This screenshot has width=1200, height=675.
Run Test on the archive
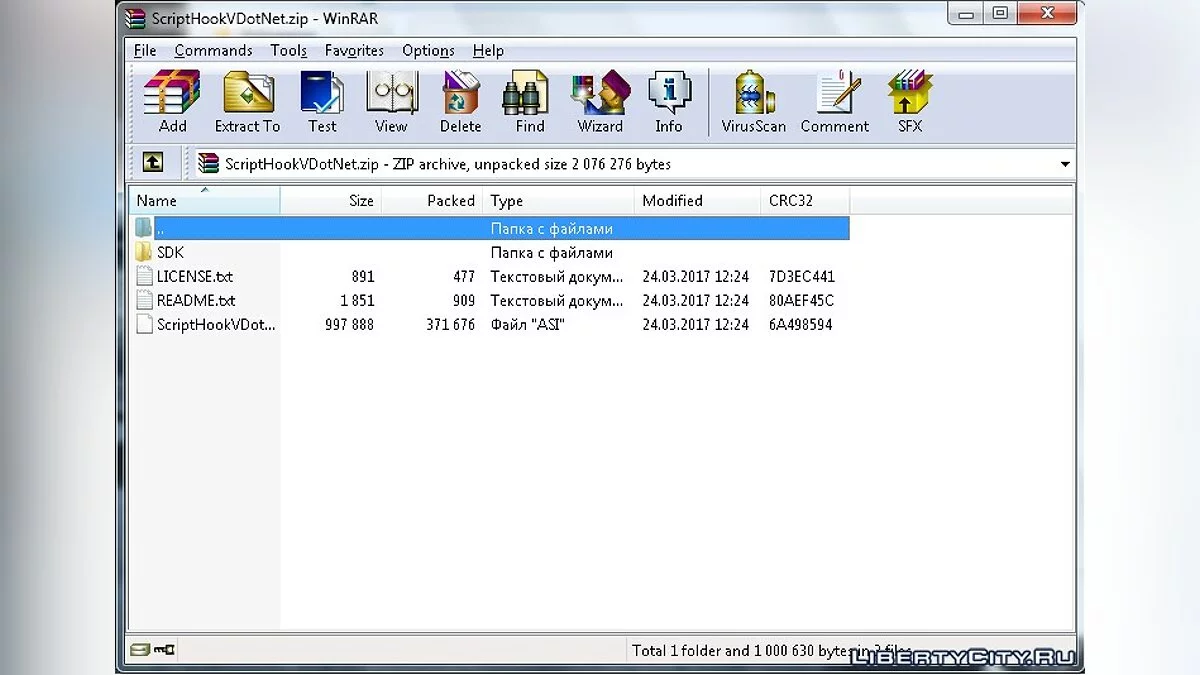tap(322, 102)
